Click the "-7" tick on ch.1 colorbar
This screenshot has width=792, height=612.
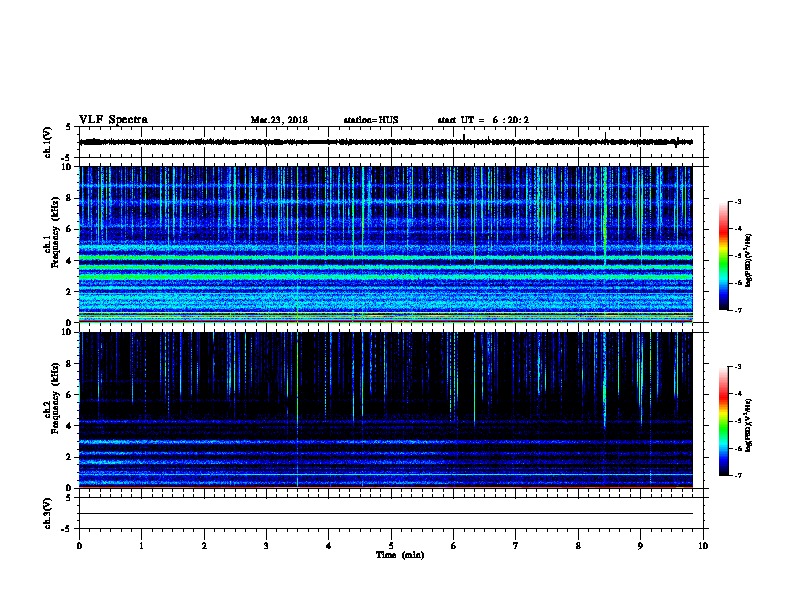(x=737, y=310)
